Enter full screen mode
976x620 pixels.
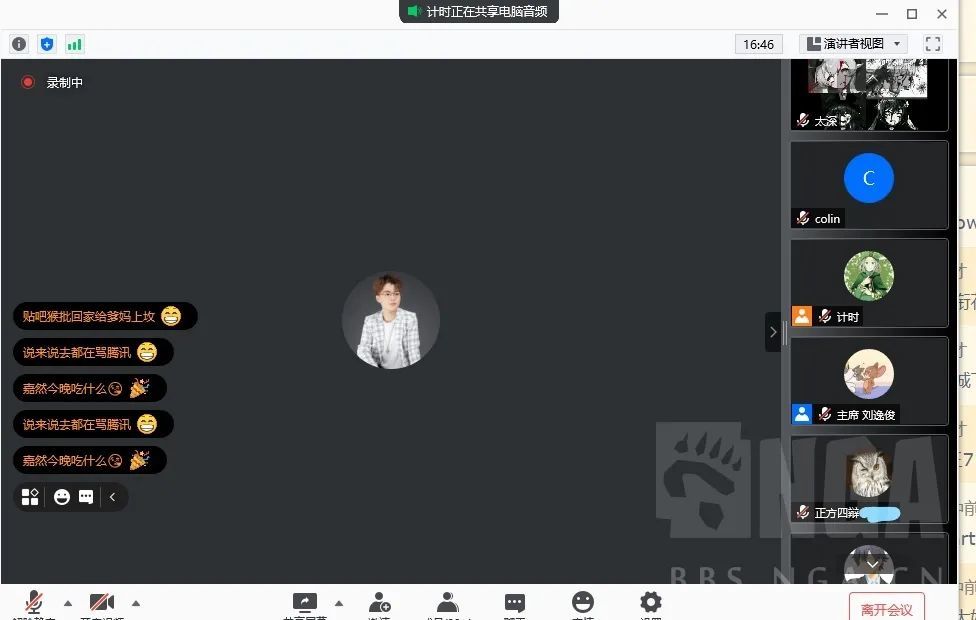coord(933,44)
